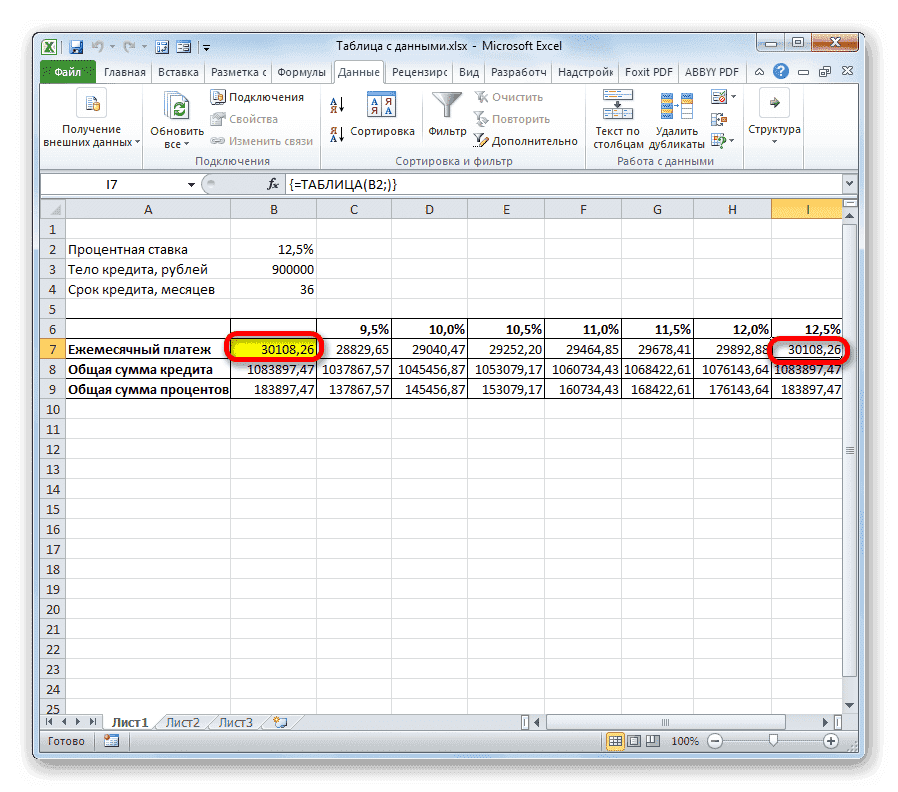Viewport: 898px width, 792px height.
Task: Click the Insert Function fx button
Action: click(272, 184)
